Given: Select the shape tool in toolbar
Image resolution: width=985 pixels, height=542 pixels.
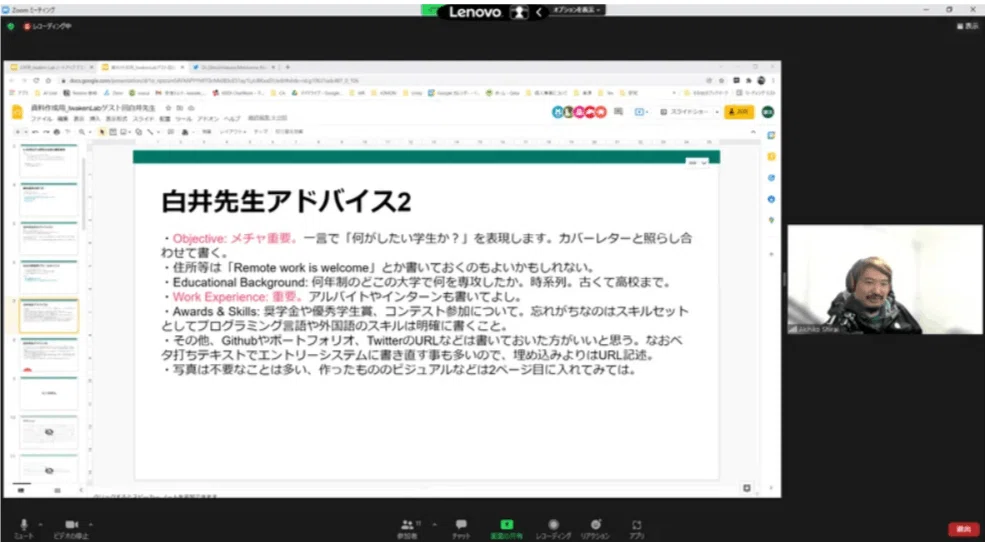Looking at the screenshot, I should click(138, 132).
